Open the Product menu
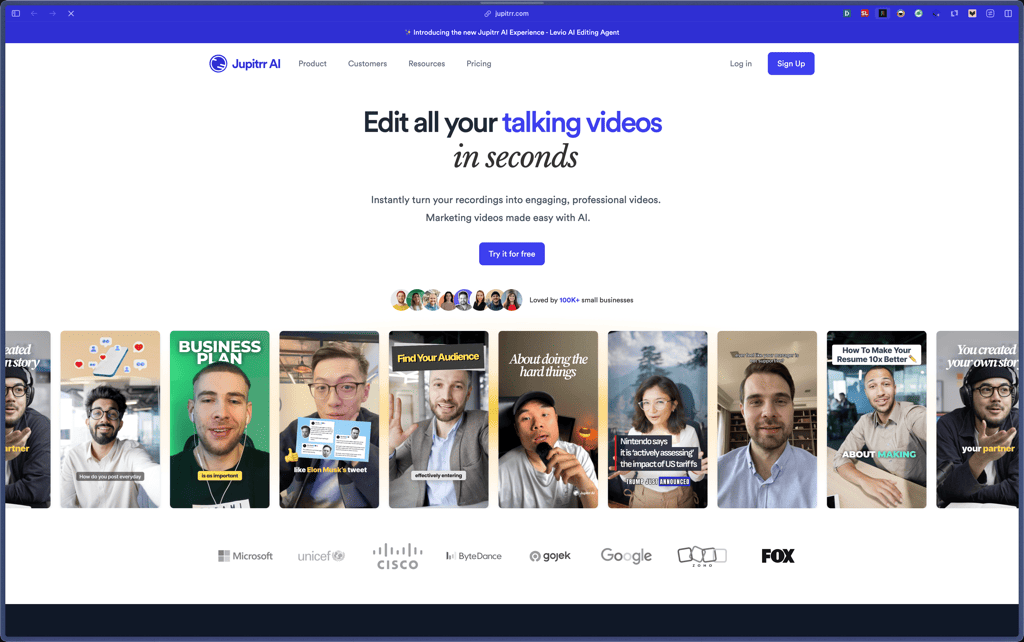 [x=312, y=64]
